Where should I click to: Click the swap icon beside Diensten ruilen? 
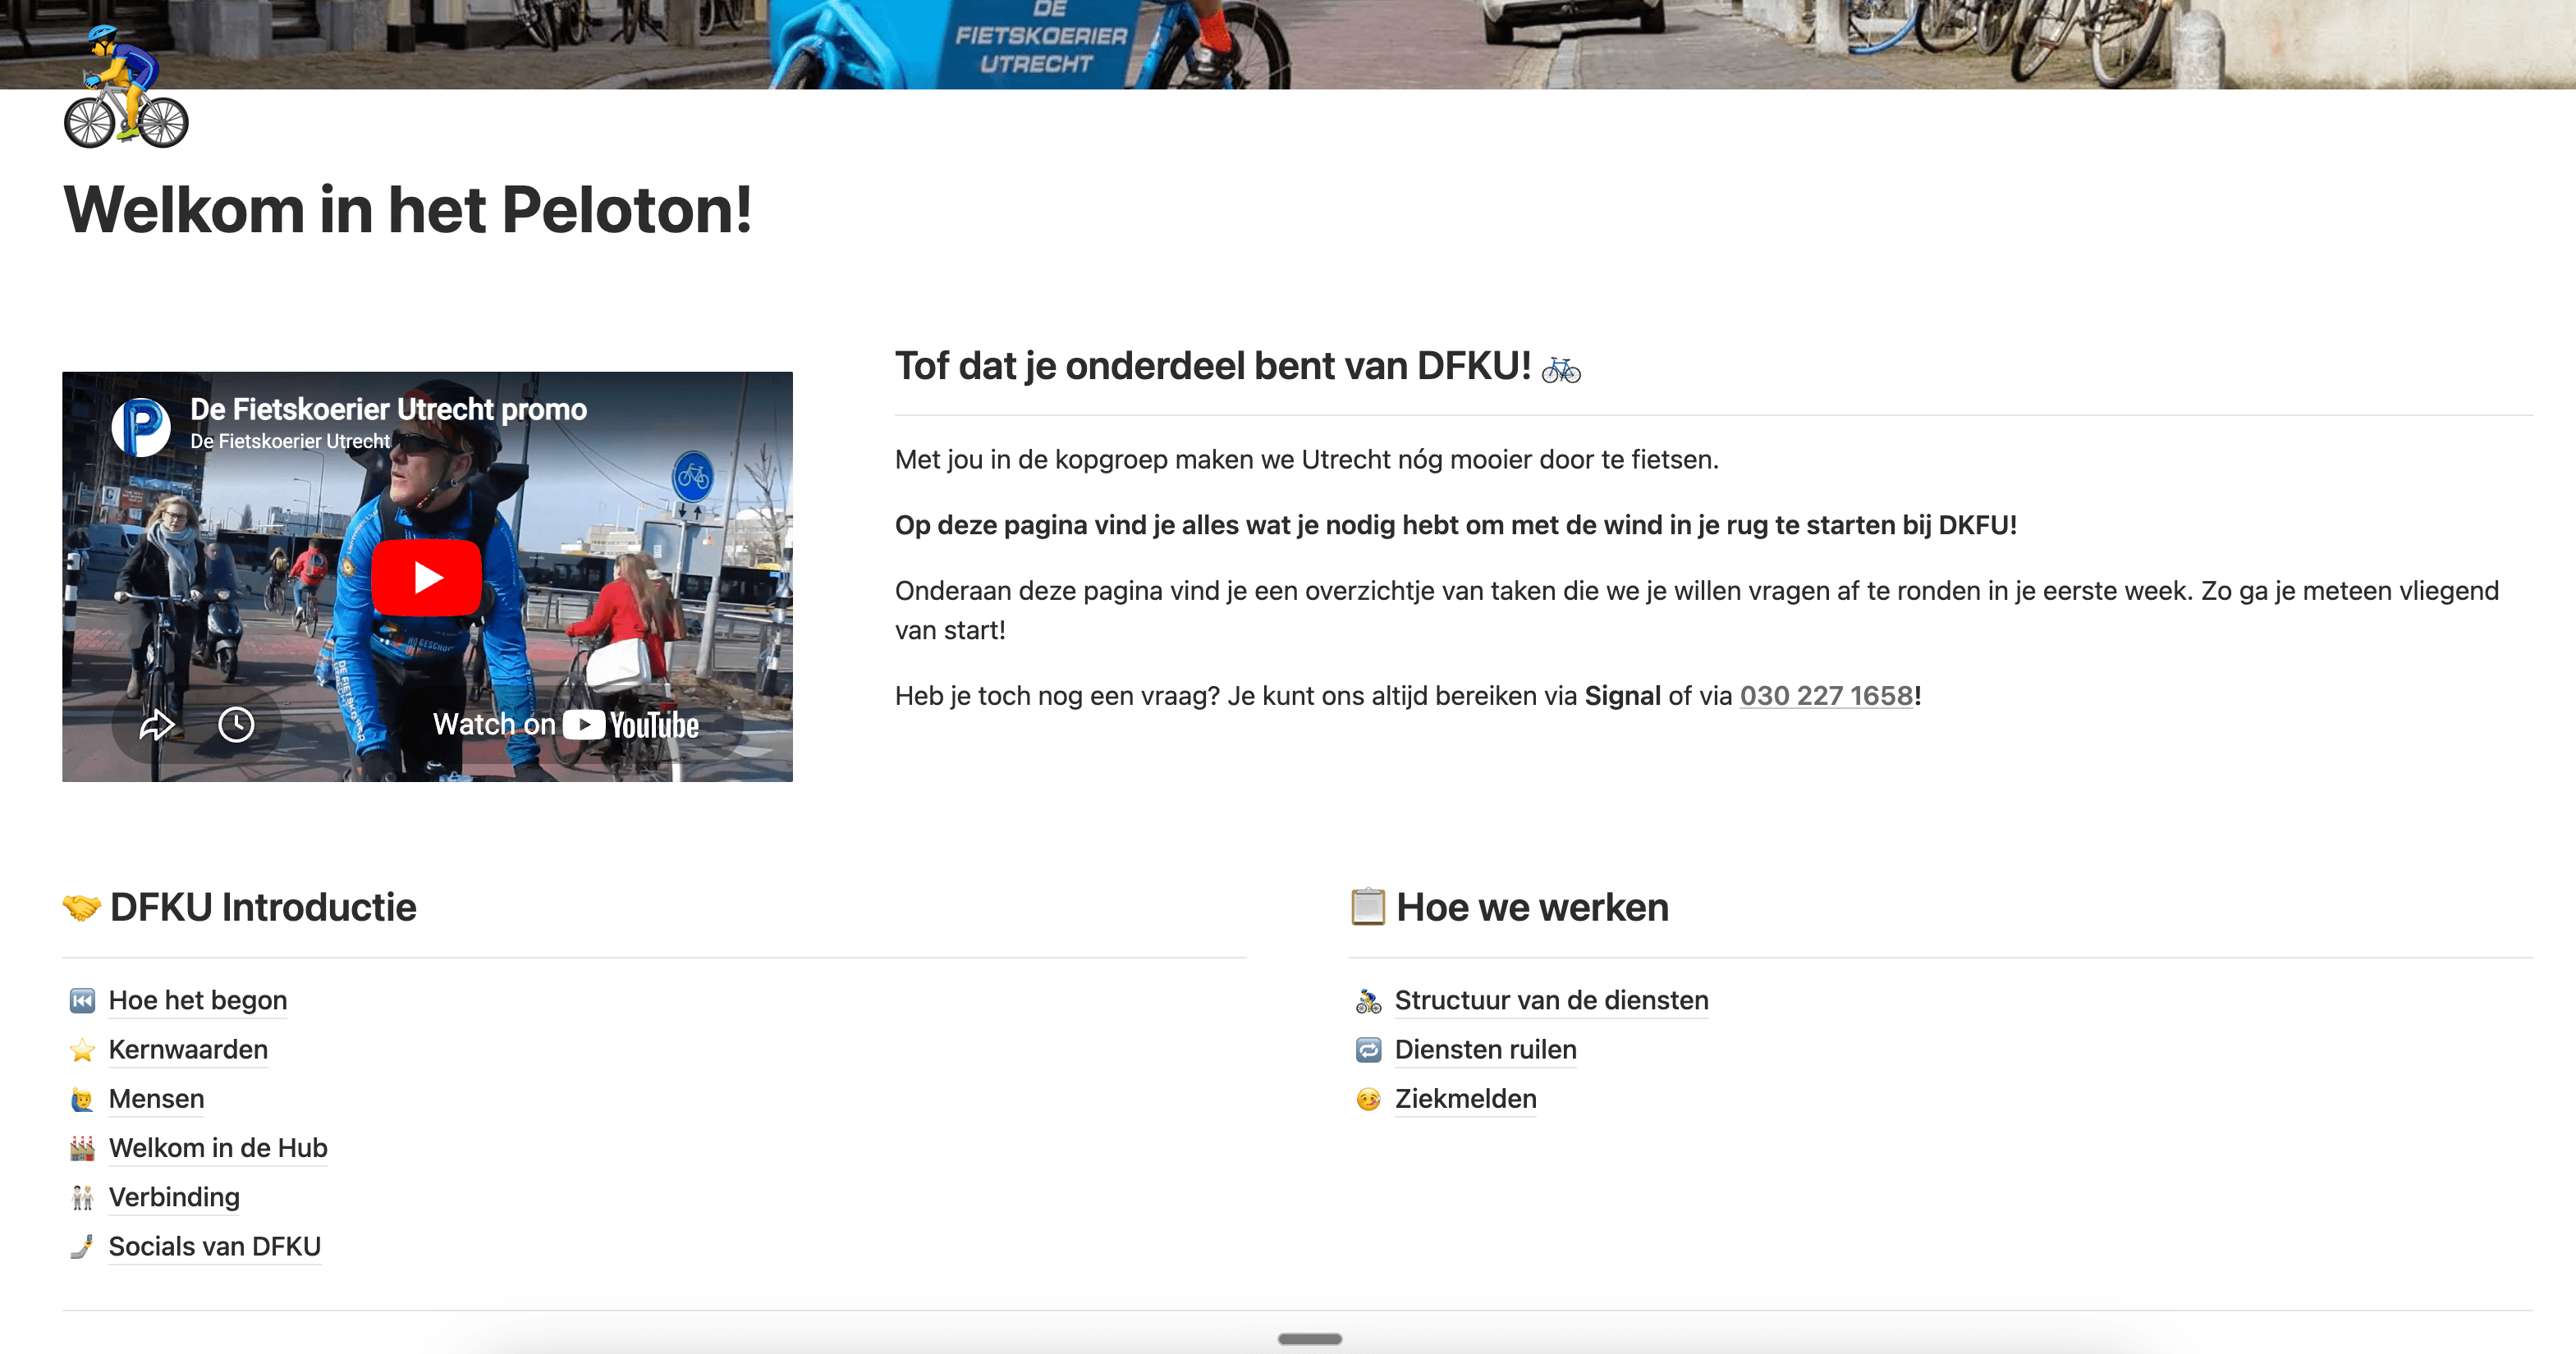1368,1050
